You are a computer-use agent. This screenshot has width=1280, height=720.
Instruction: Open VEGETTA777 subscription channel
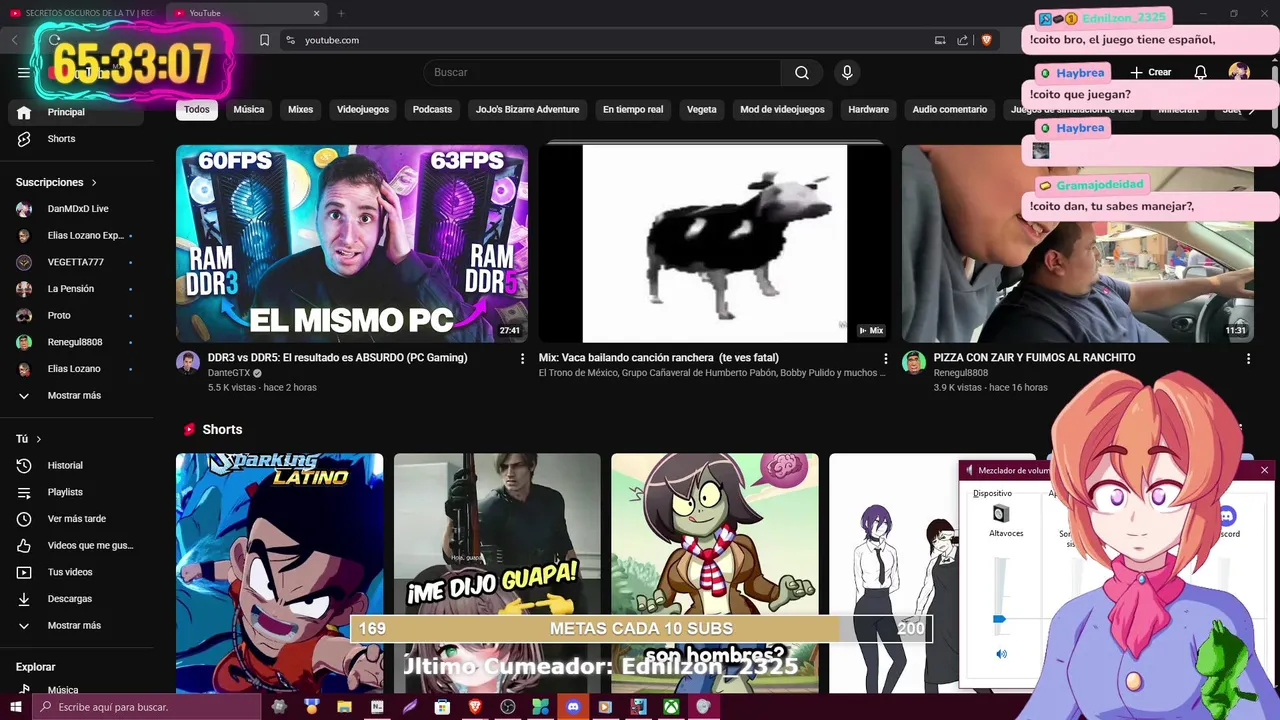(x=76, y=262)
